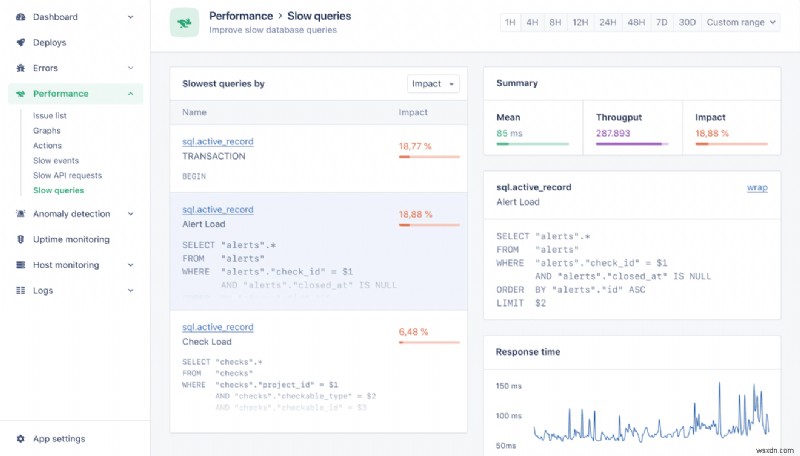Select the 24H time range
Viewport: 800px width, 456px height.
(x=608, y=22)
